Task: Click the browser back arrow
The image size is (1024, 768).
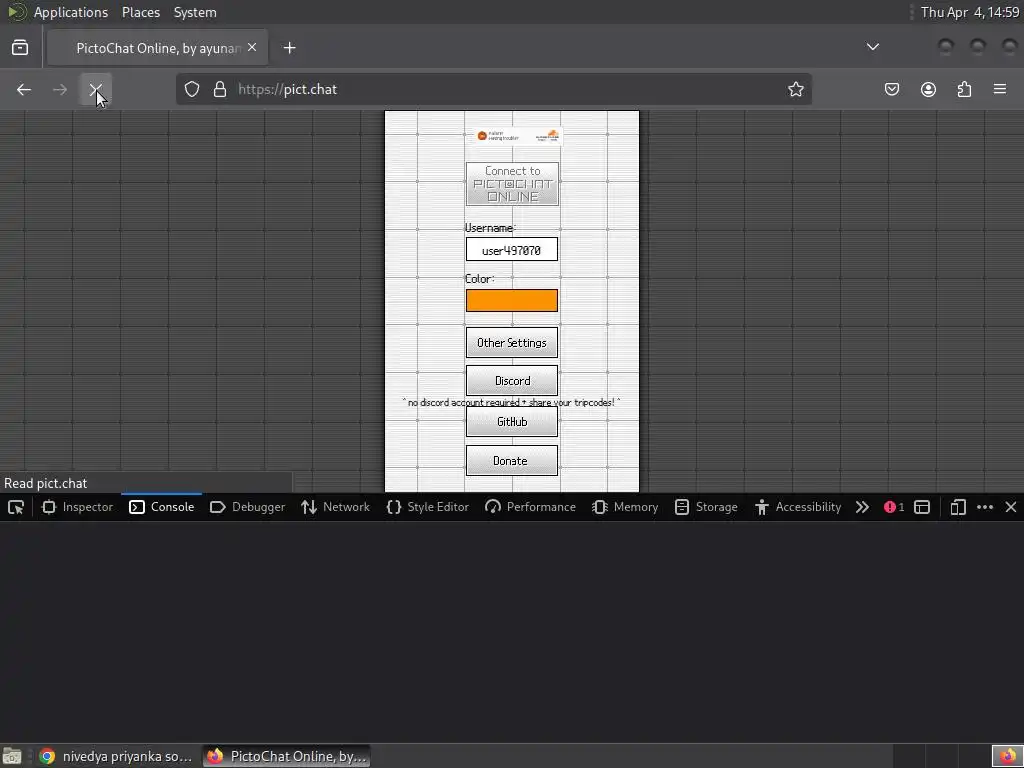Action: pos(24,89)
